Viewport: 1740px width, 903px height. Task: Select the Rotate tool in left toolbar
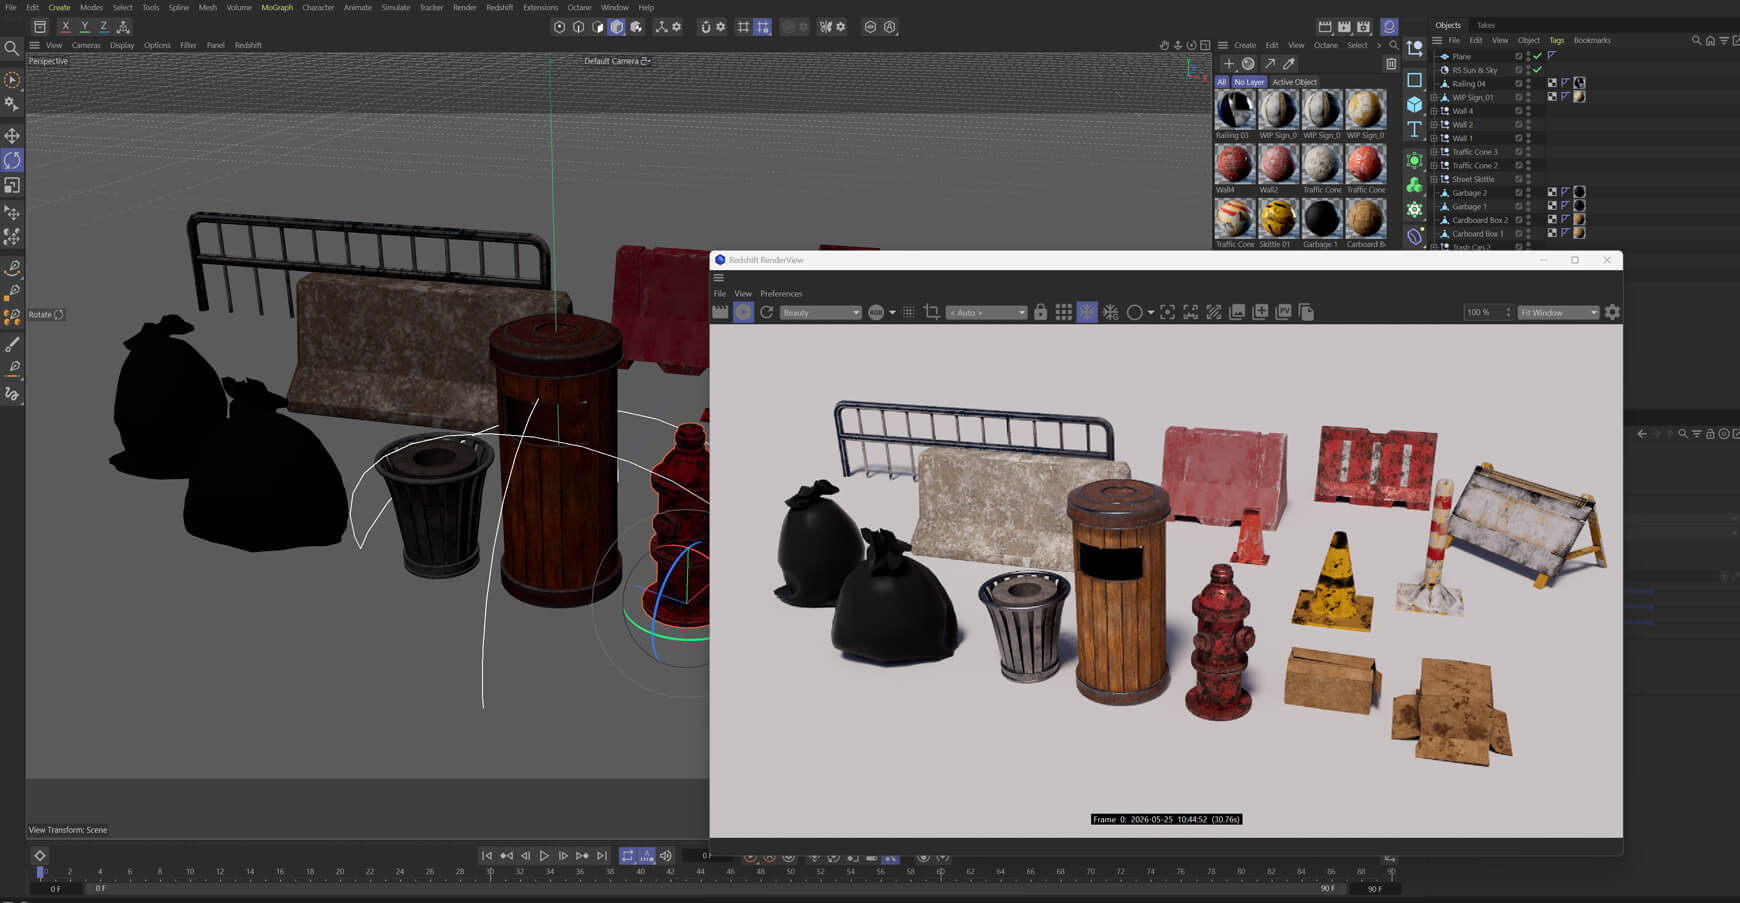(x=12, y=160)
